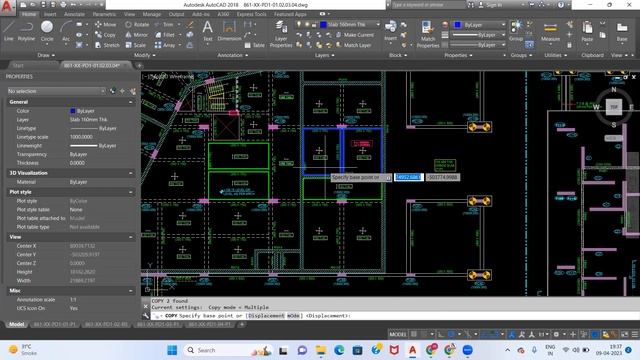The height and width of the screenshot is (360, 640).
Task: Open Windows Start menu
Action: 172,350
